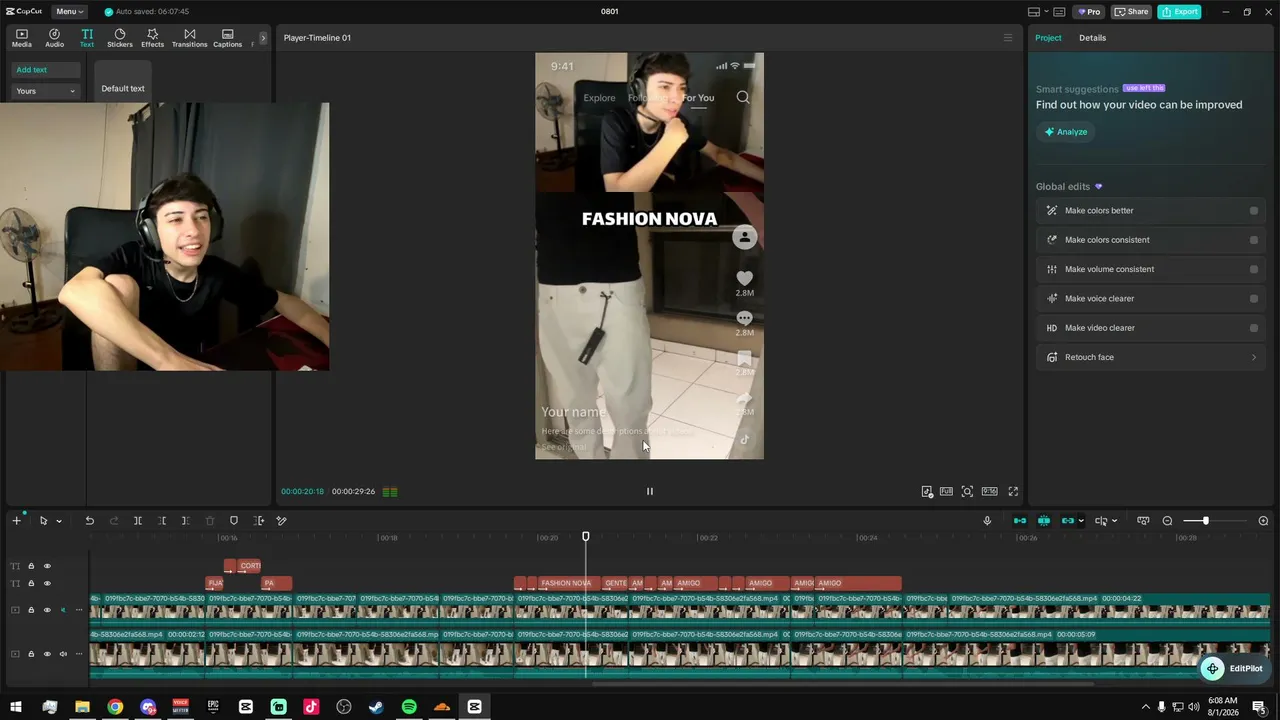This screenshot has width=1280, height=720.
Task: Open the selection tool mode dropdown
Action: click(59, 521)
